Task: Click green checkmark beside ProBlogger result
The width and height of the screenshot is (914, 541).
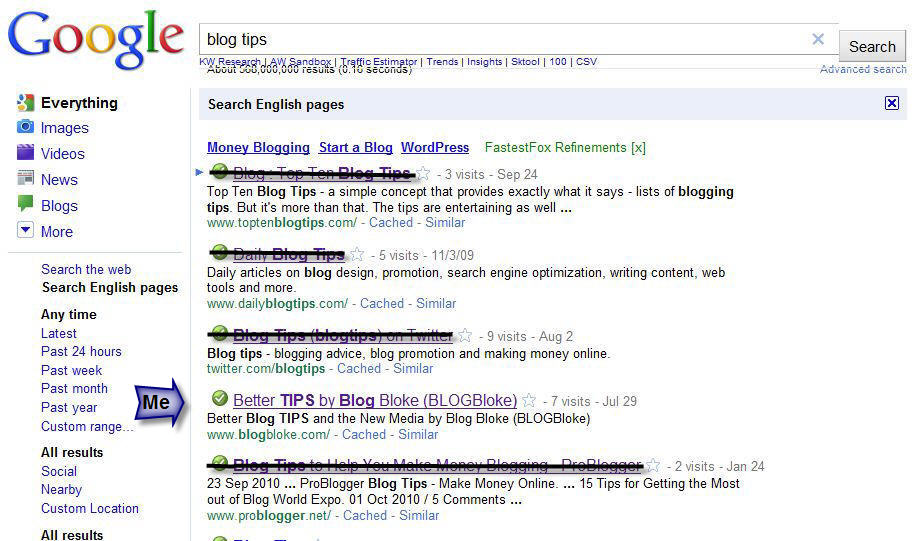Action: tap(219, 463)
